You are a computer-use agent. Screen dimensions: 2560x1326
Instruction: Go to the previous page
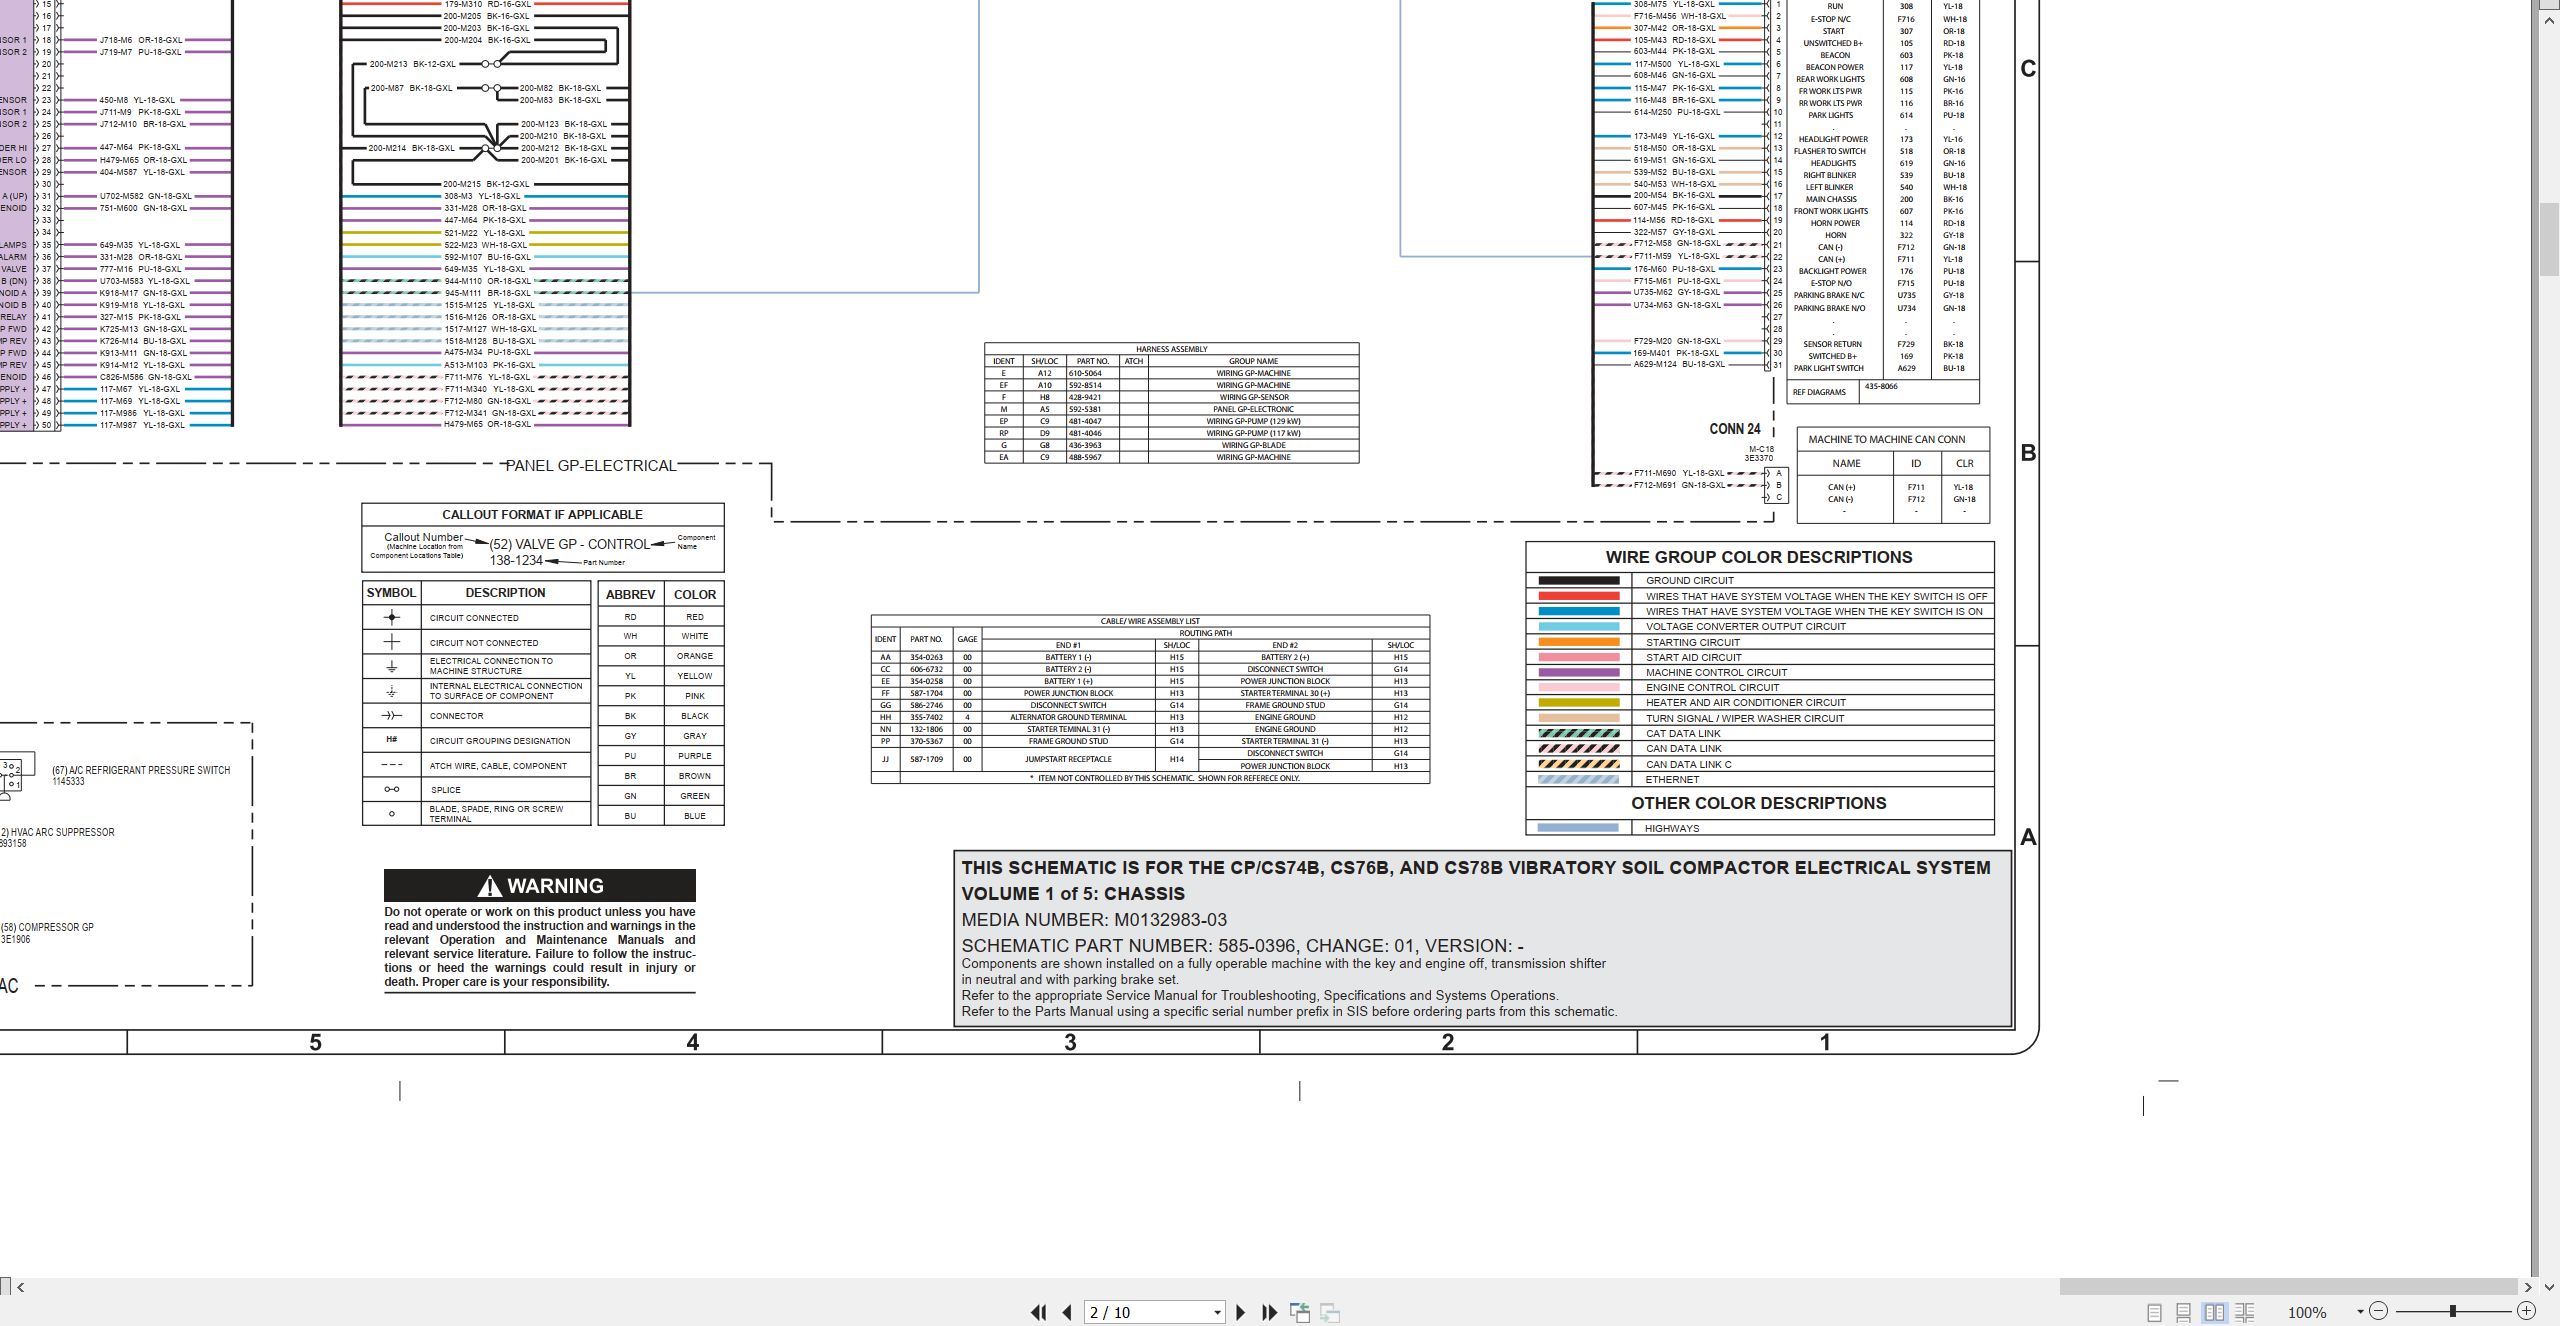tap(1067, 1312)
